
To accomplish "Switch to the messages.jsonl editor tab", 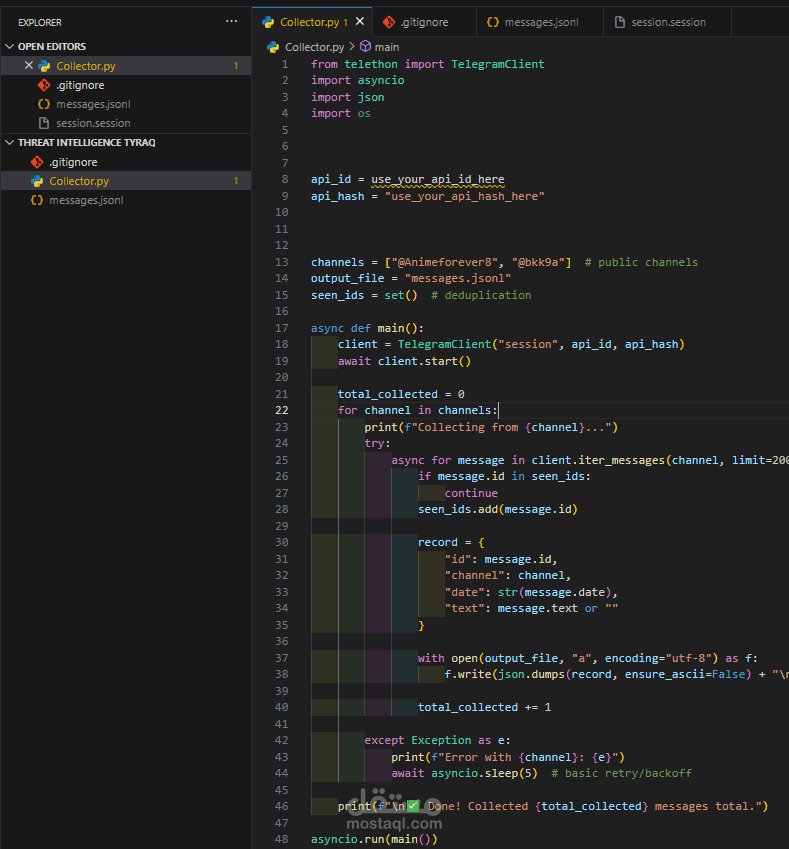I will click(x=540, y=22).
